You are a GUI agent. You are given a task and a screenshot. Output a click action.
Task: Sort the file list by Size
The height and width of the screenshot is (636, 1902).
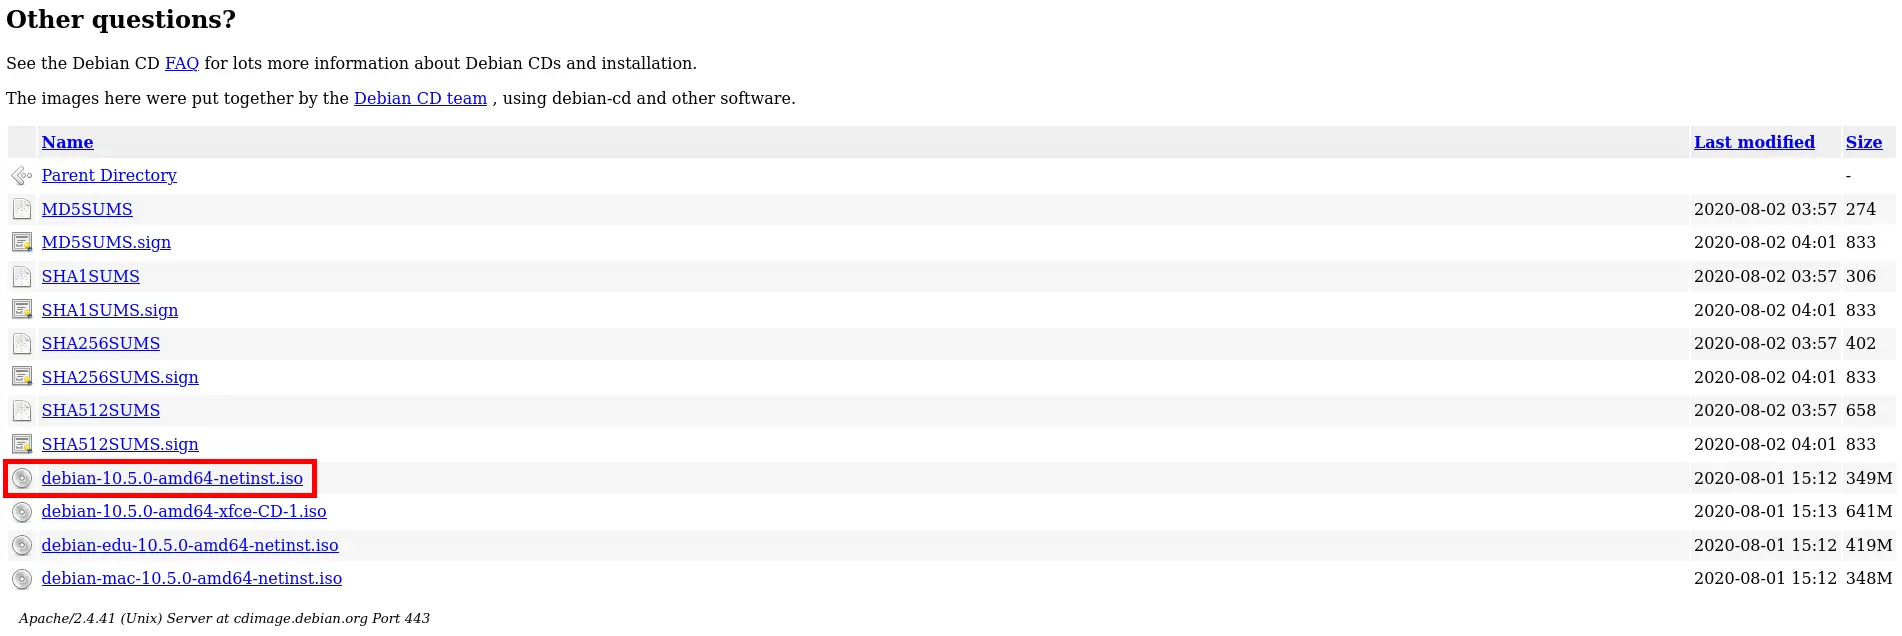click(x=1863, y=142)
